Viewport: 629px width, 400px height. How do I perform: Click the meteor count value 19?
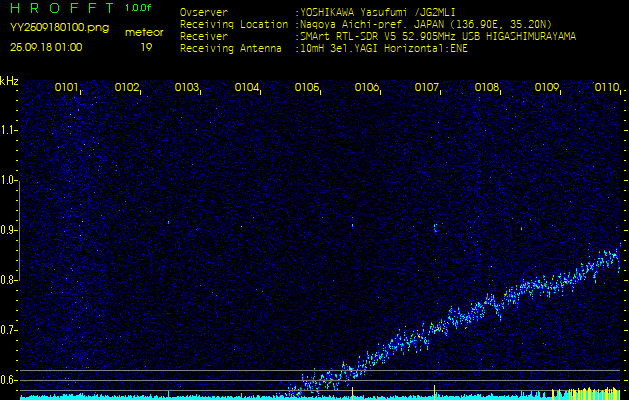coord(146,47)
